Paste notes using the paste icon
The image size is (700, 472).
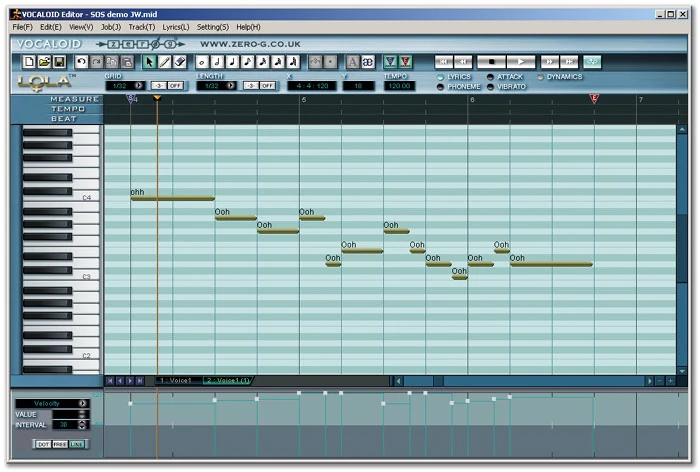point(127,62)
